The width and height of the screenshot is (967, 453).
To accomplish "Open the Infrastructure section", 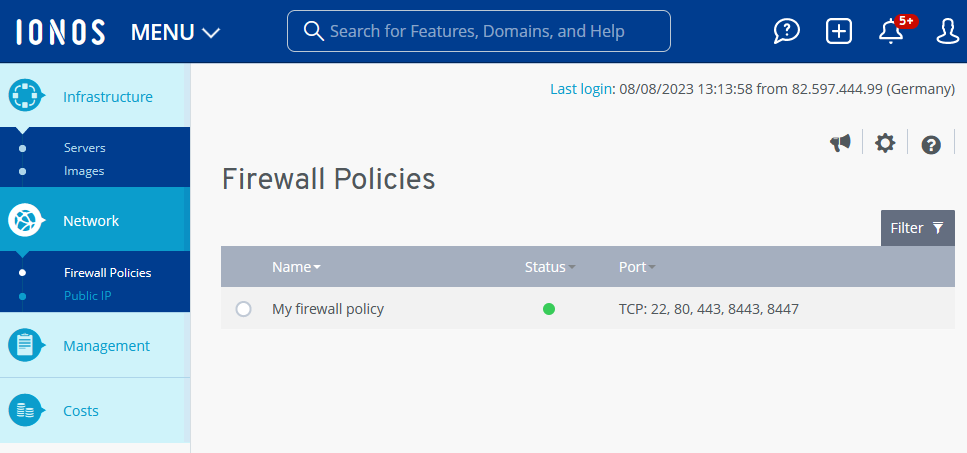I will point(107,97).
